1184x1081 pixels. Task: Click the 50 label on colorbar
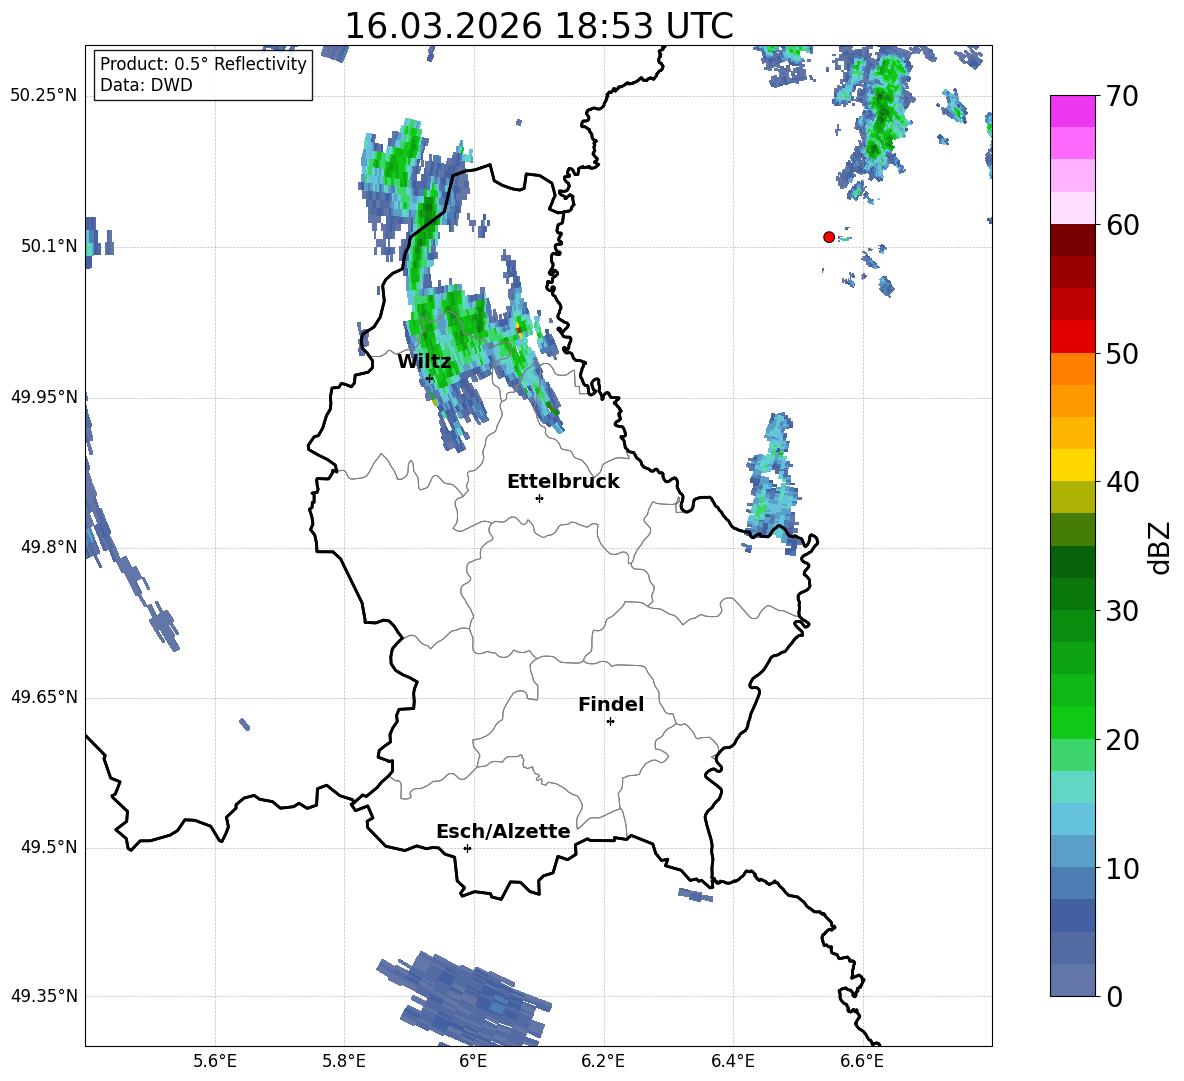point(1122,354)
